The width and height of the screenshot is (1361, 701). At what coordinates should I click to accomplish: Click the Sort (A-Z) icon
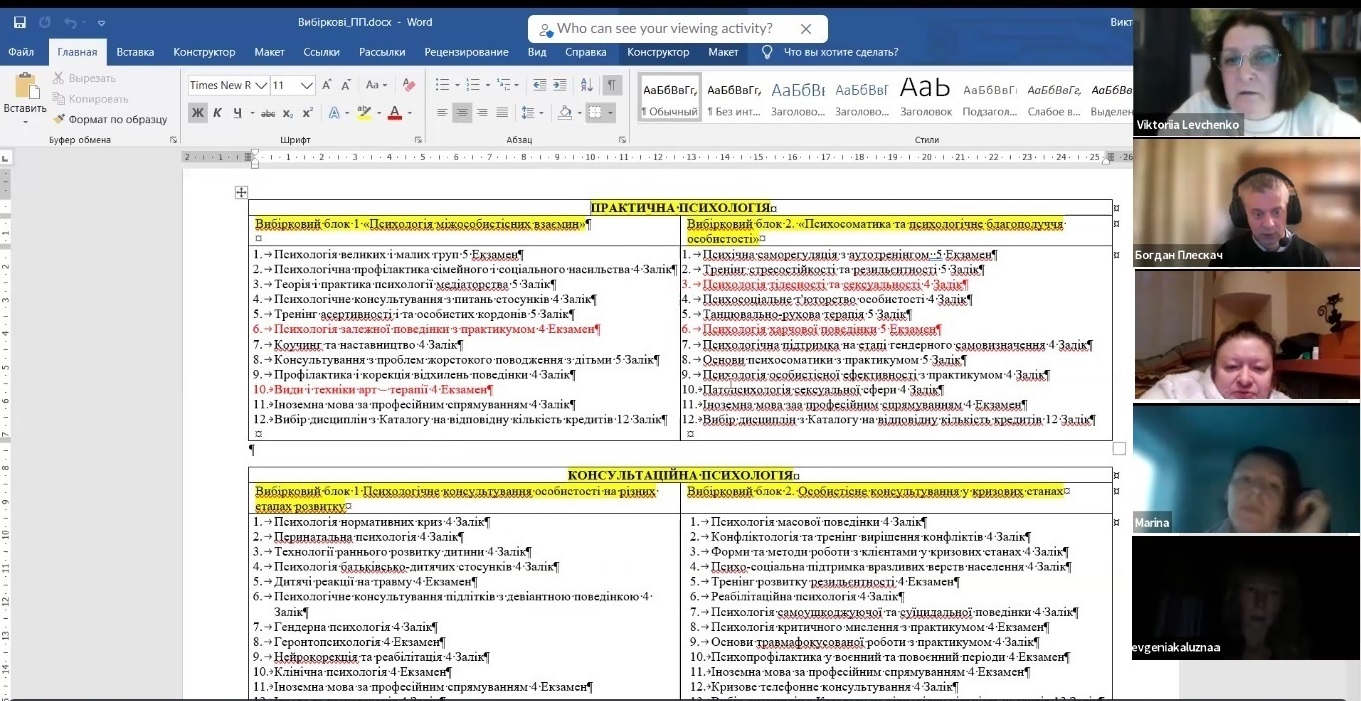pyautogui.click(x=586, y=85)
